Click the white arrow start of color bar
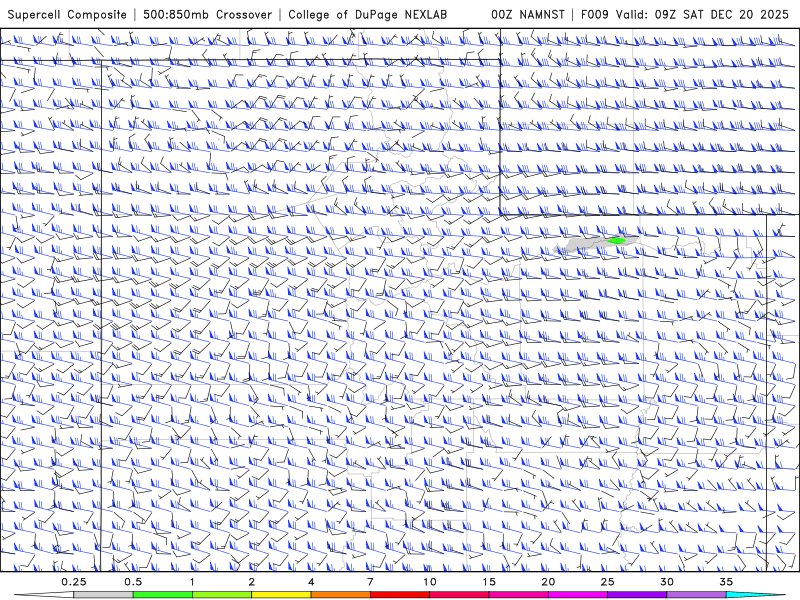This screenshot has height=600, width=800. pyautogui.click(x=44, y=595)
